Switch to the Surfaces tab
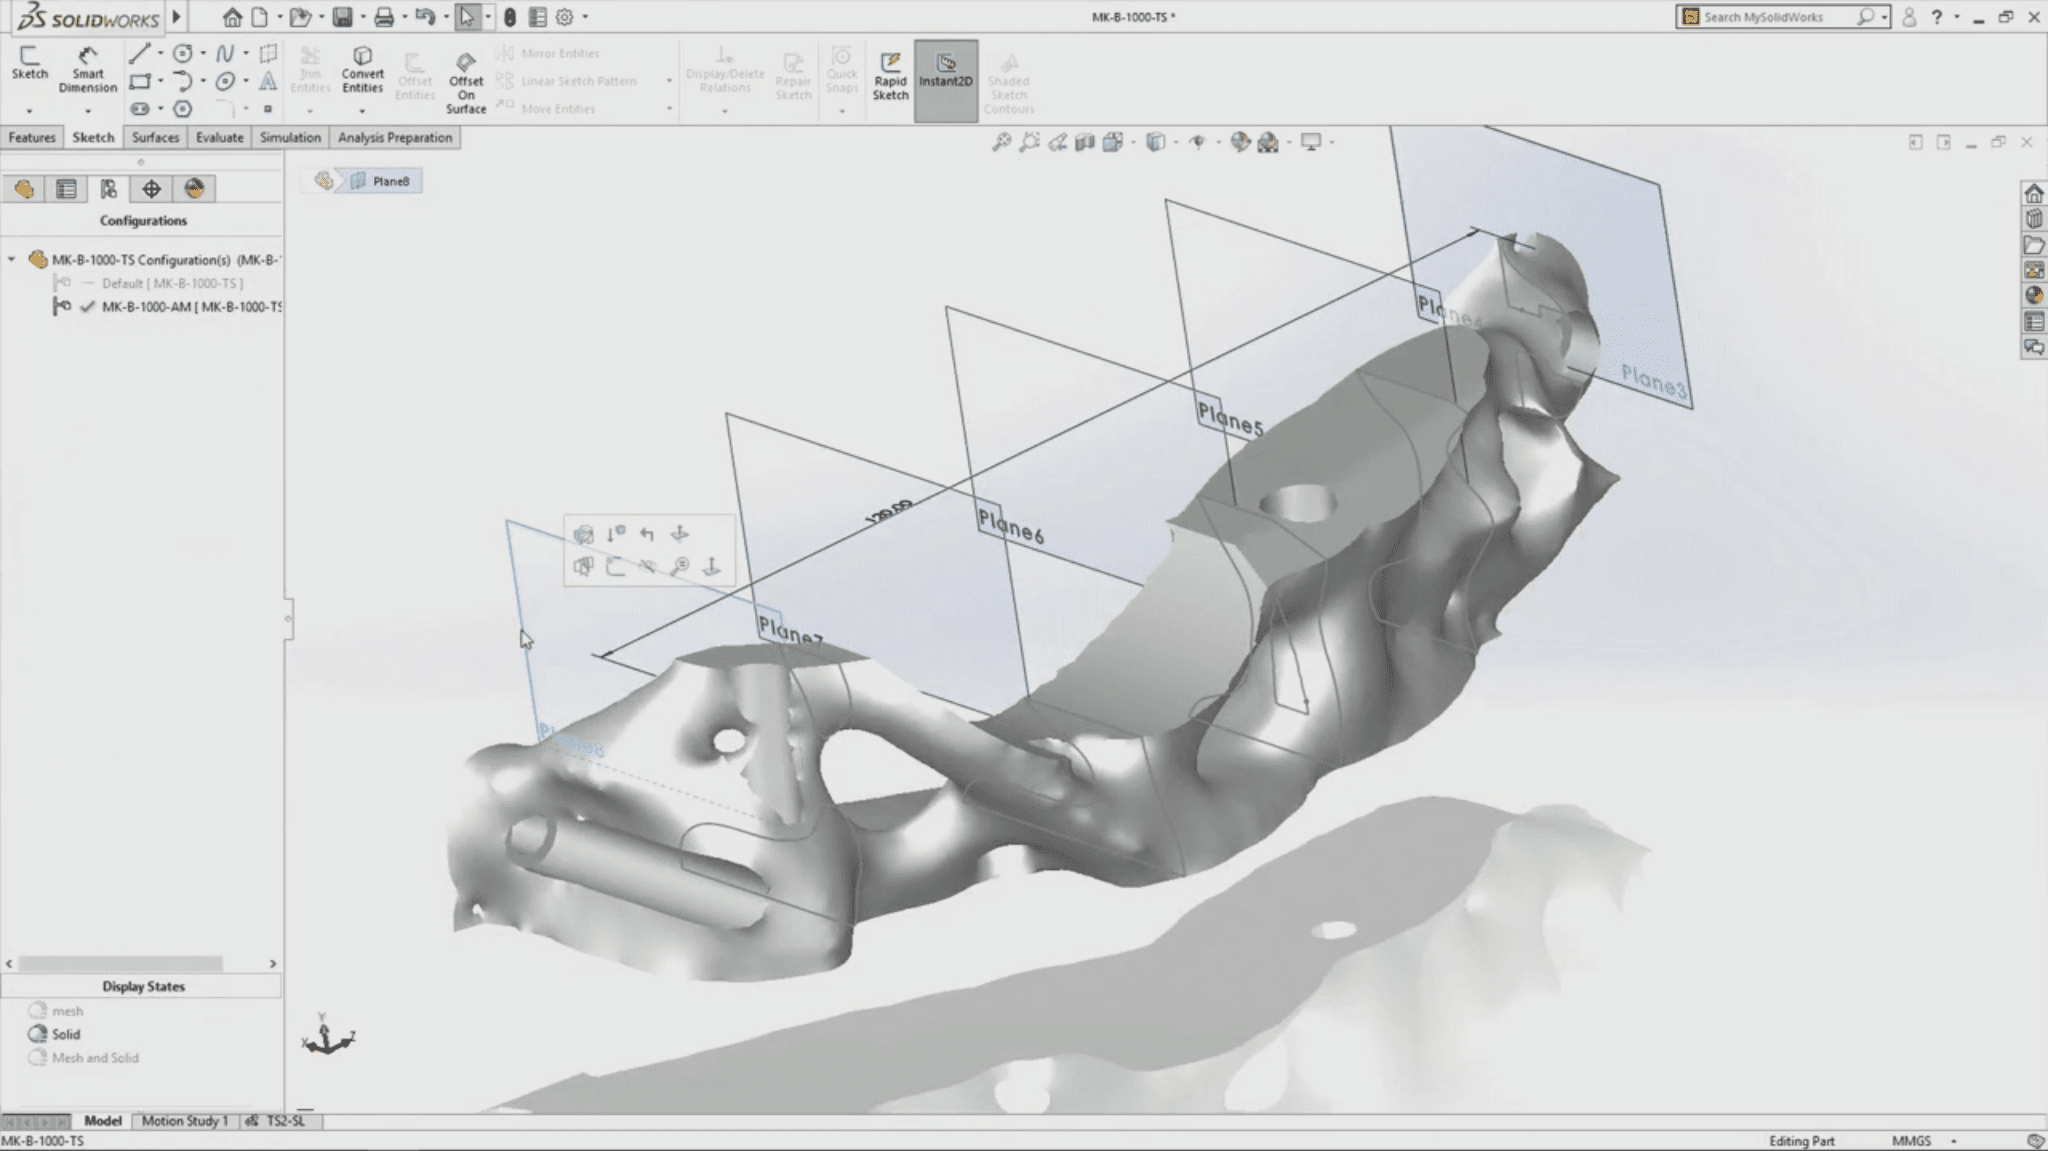 point(155,137)
